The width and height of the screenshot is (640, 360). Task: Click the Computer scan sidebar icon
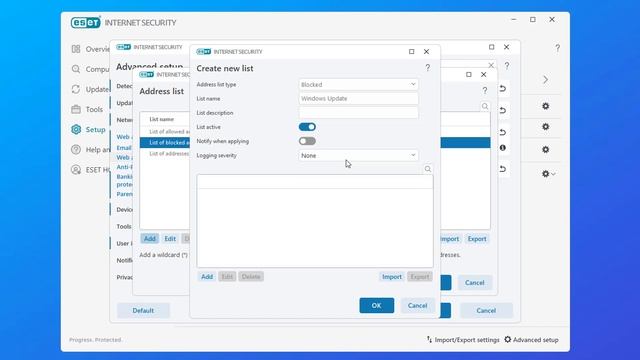pos(76,69)
